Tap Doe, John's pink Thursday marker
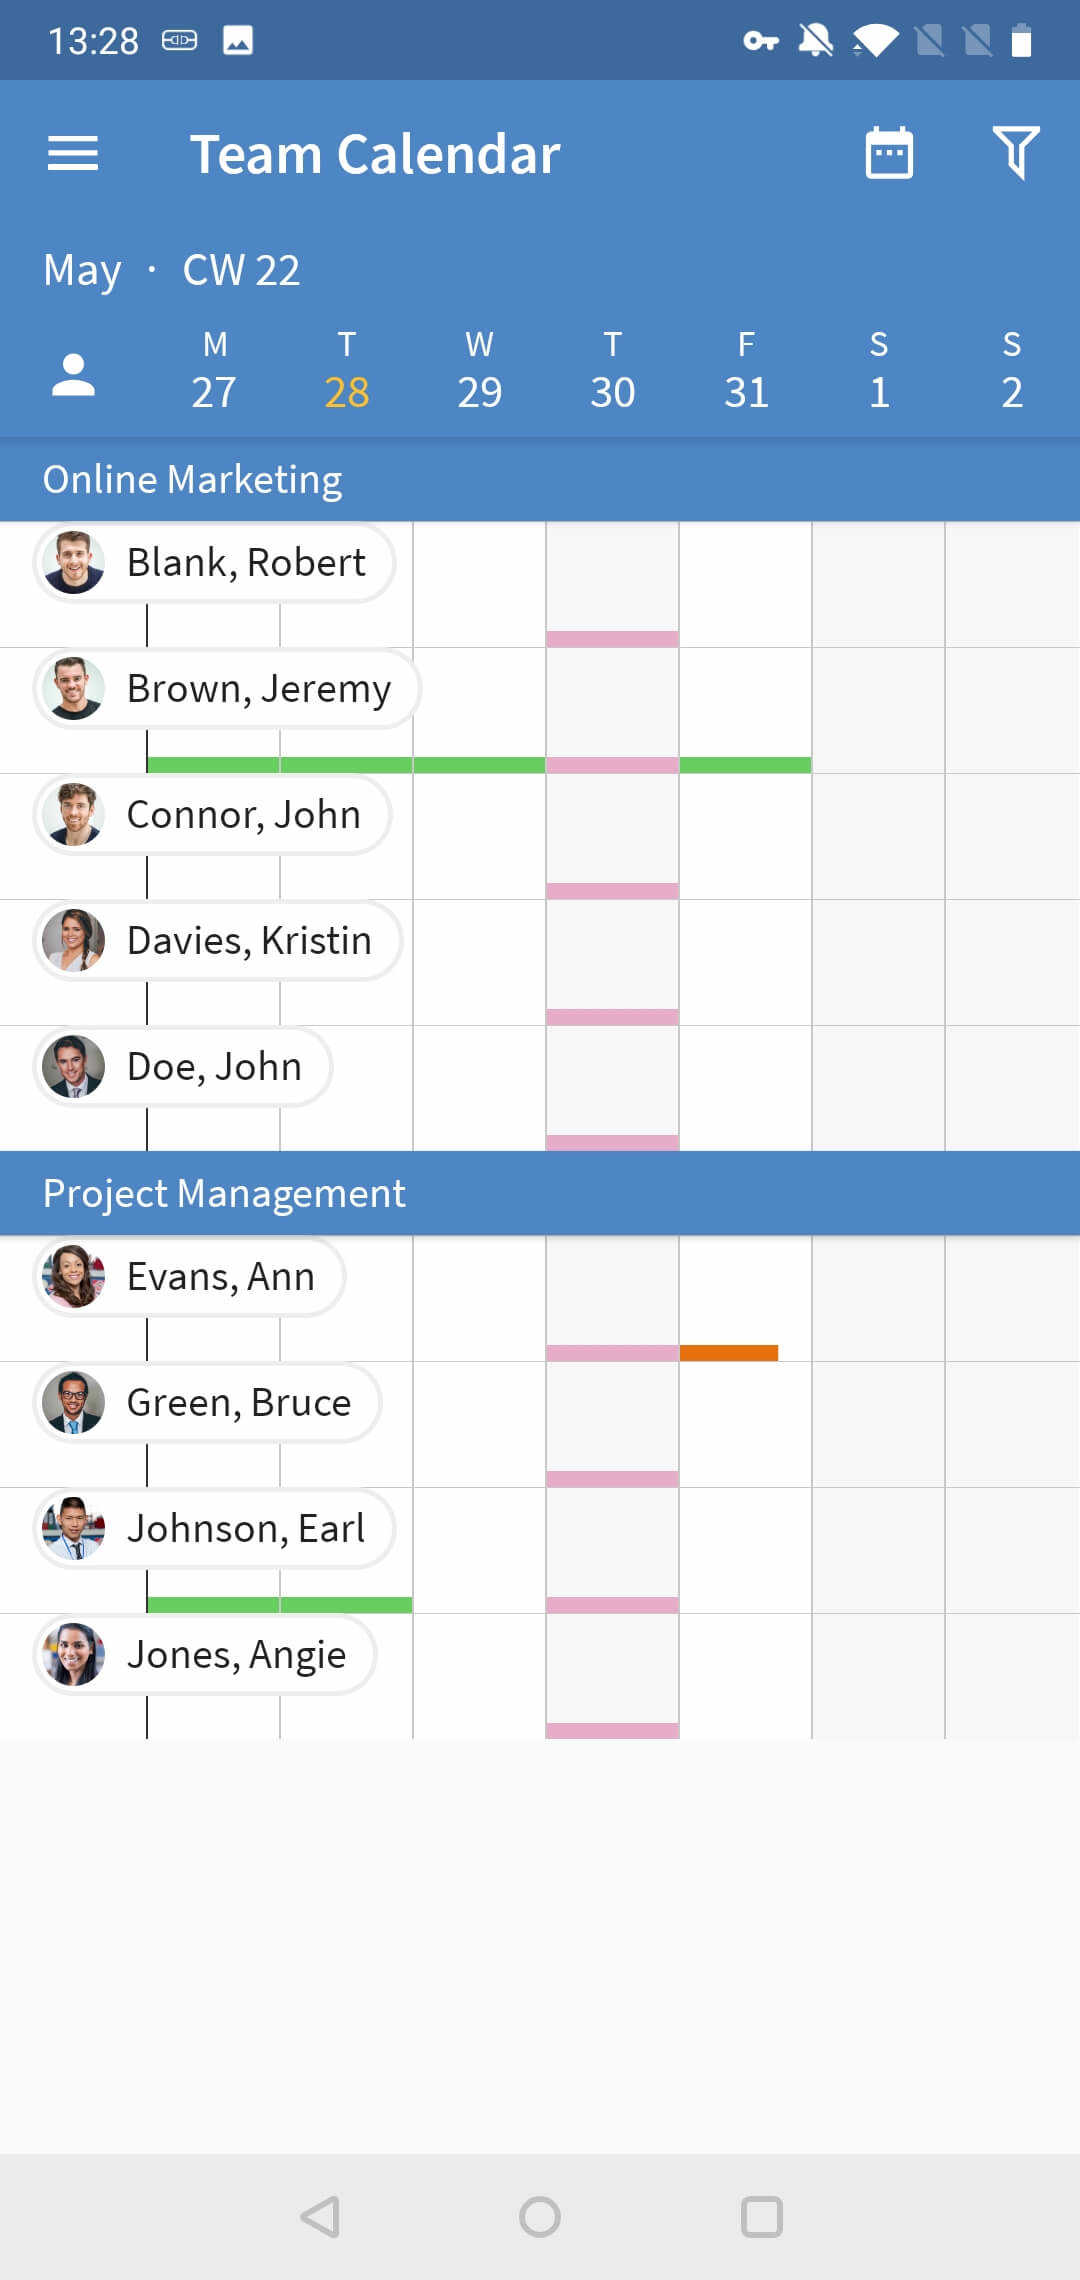The width and height of the screenshot is (1080, 2280). [612, 1142]
